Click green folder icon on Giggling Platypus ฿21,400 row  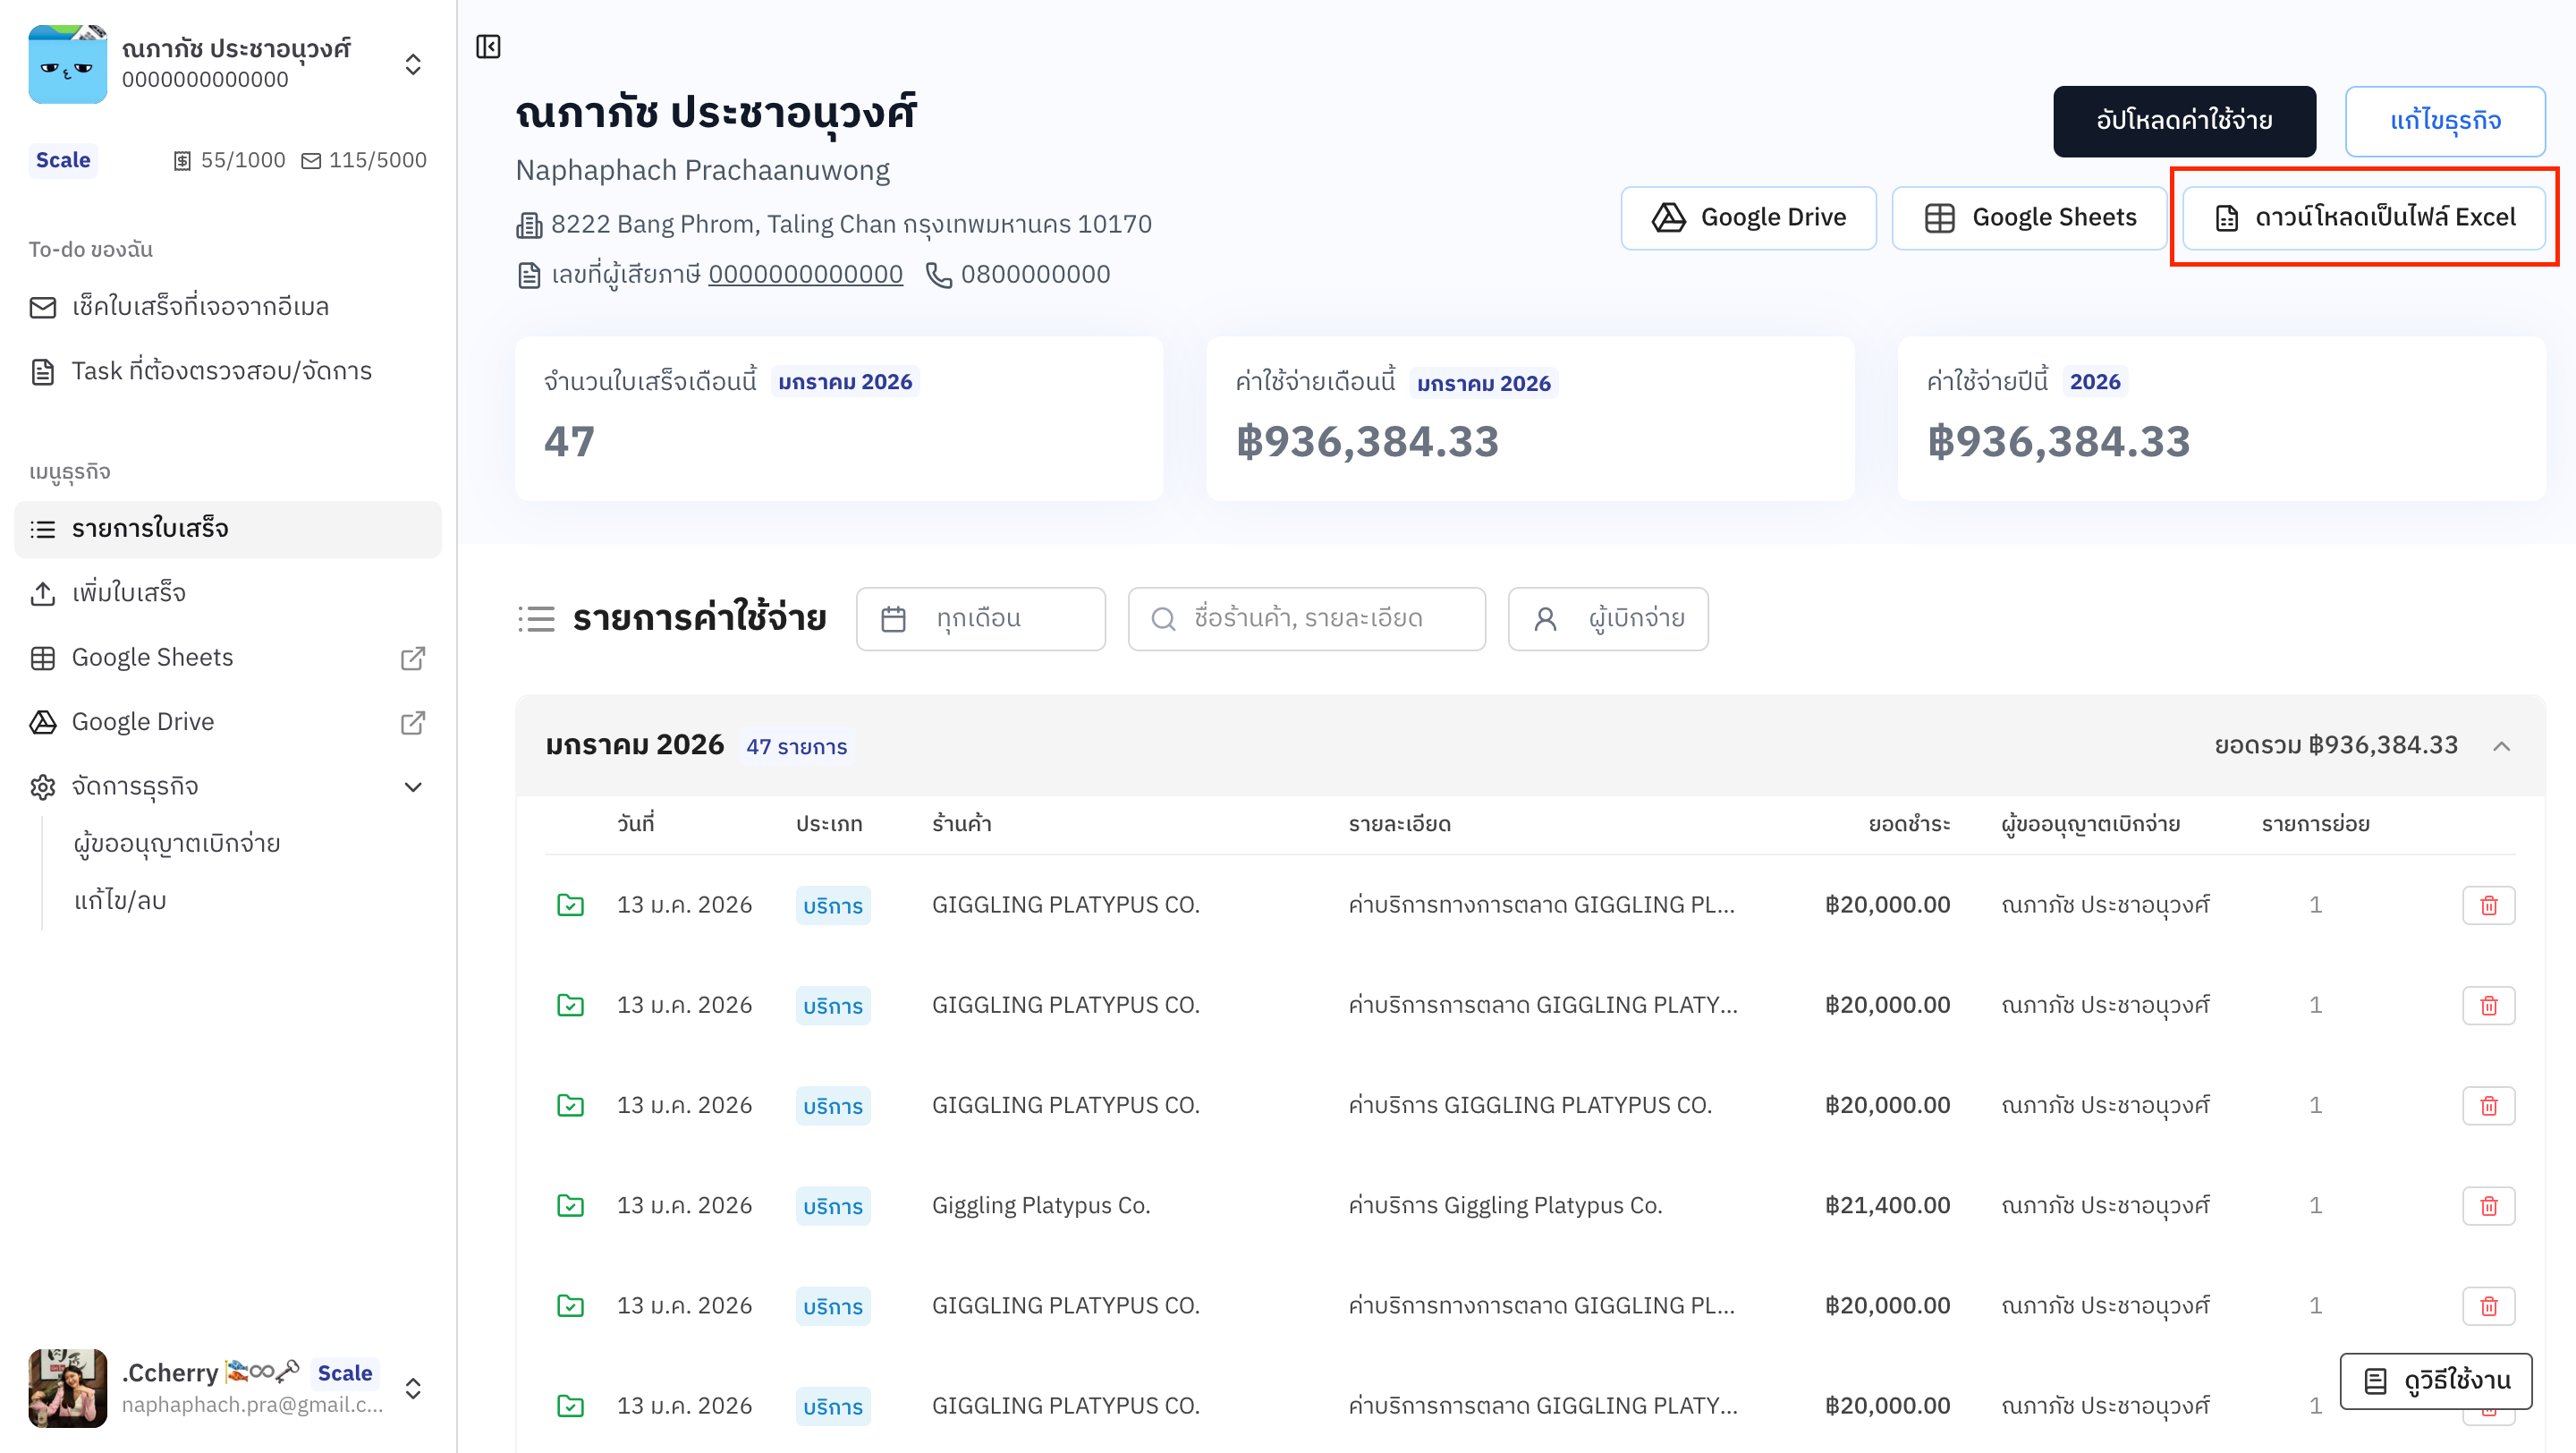pyautogui.click(x=570, y=1205)
